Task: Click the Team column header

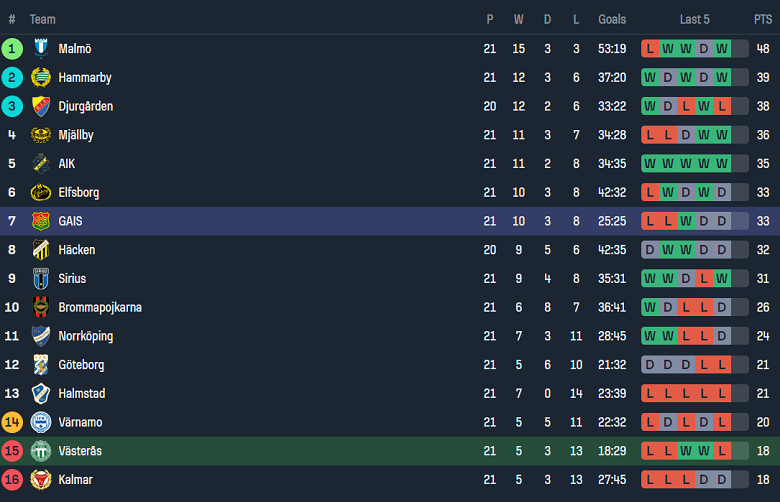Action: coord(43,19)
